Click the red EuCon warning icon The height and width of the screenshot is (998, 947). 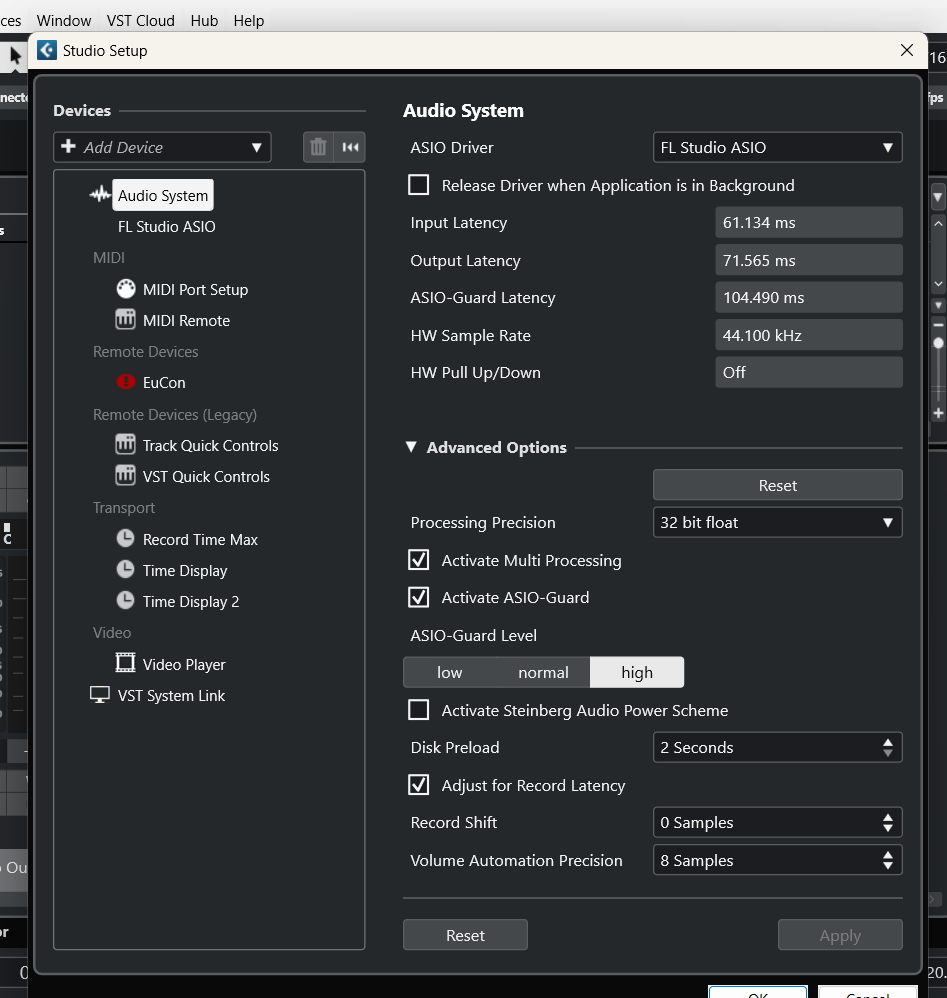click(x=126, y=382)
